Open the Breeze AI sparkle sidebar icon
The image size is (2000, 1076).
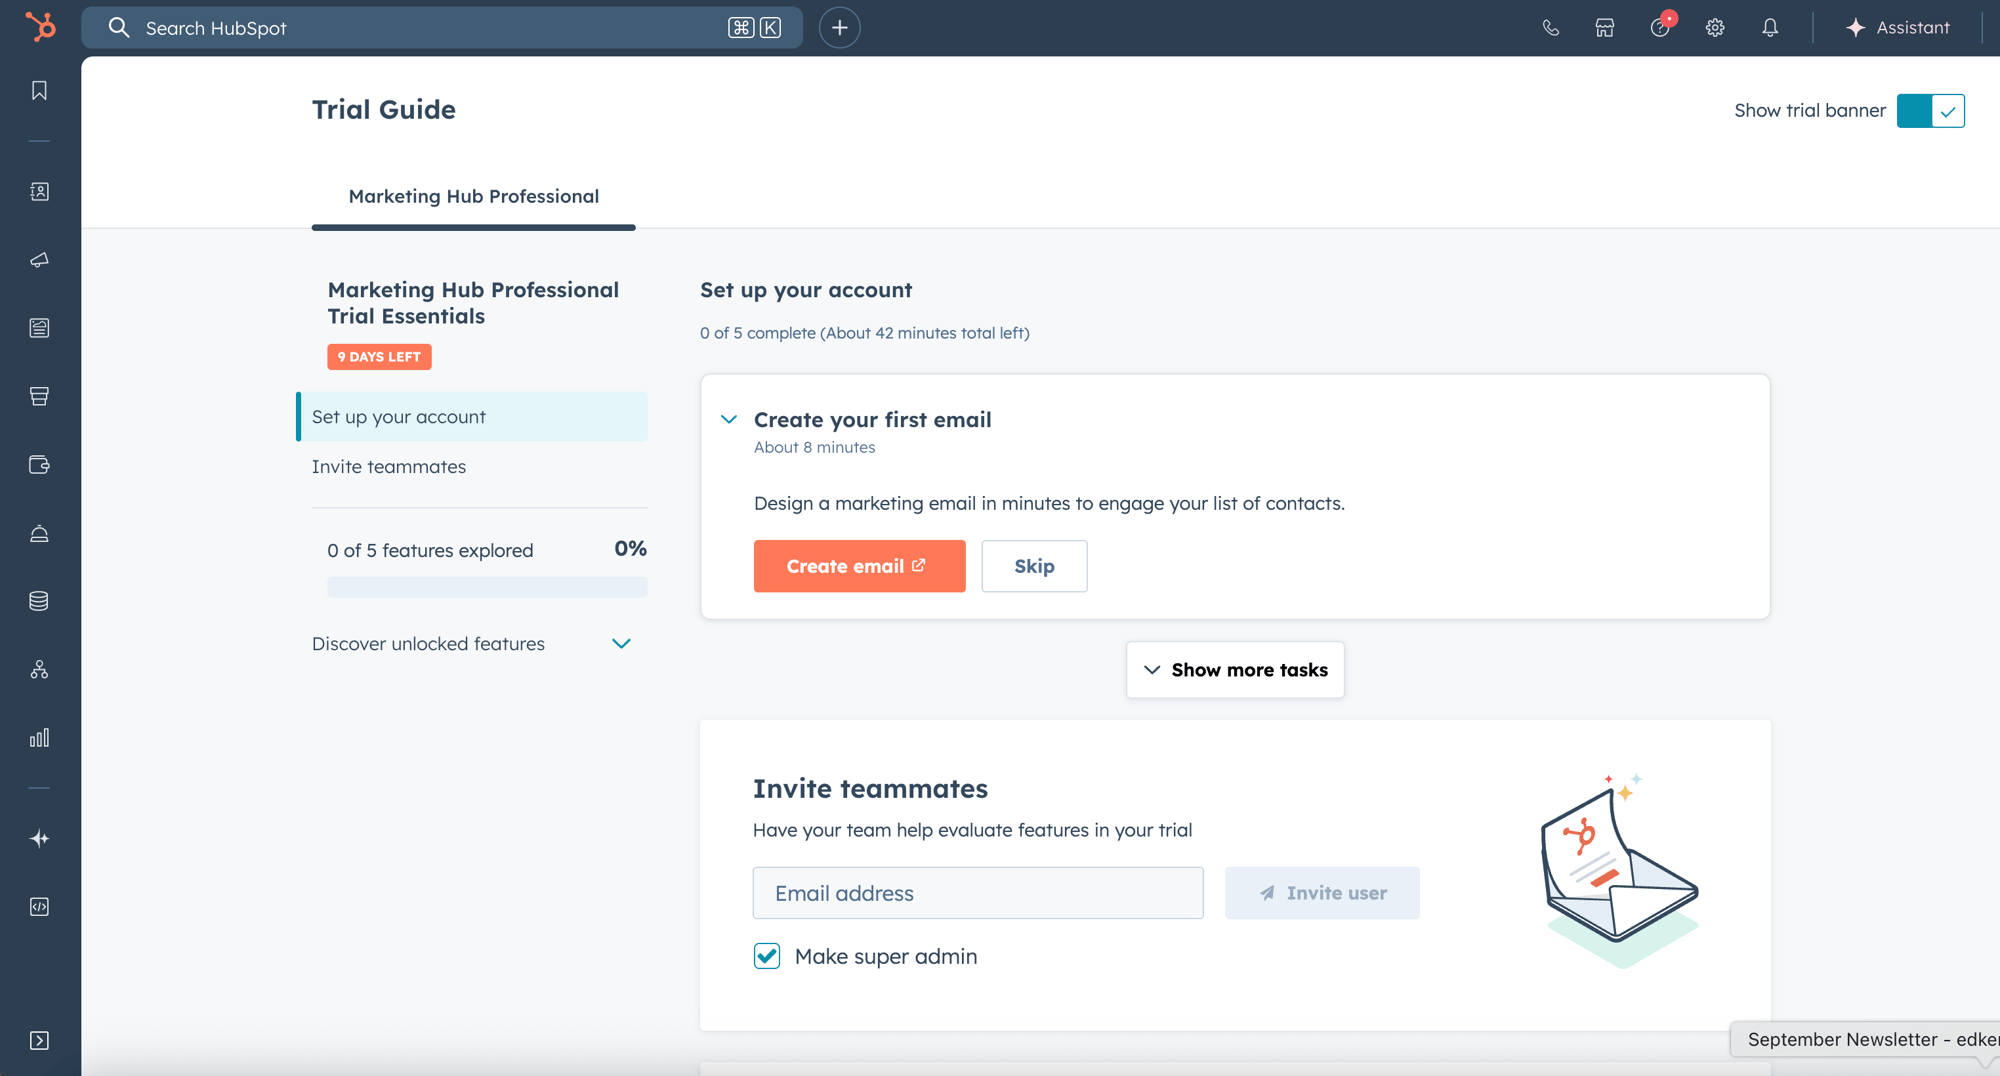click(39, 838)
